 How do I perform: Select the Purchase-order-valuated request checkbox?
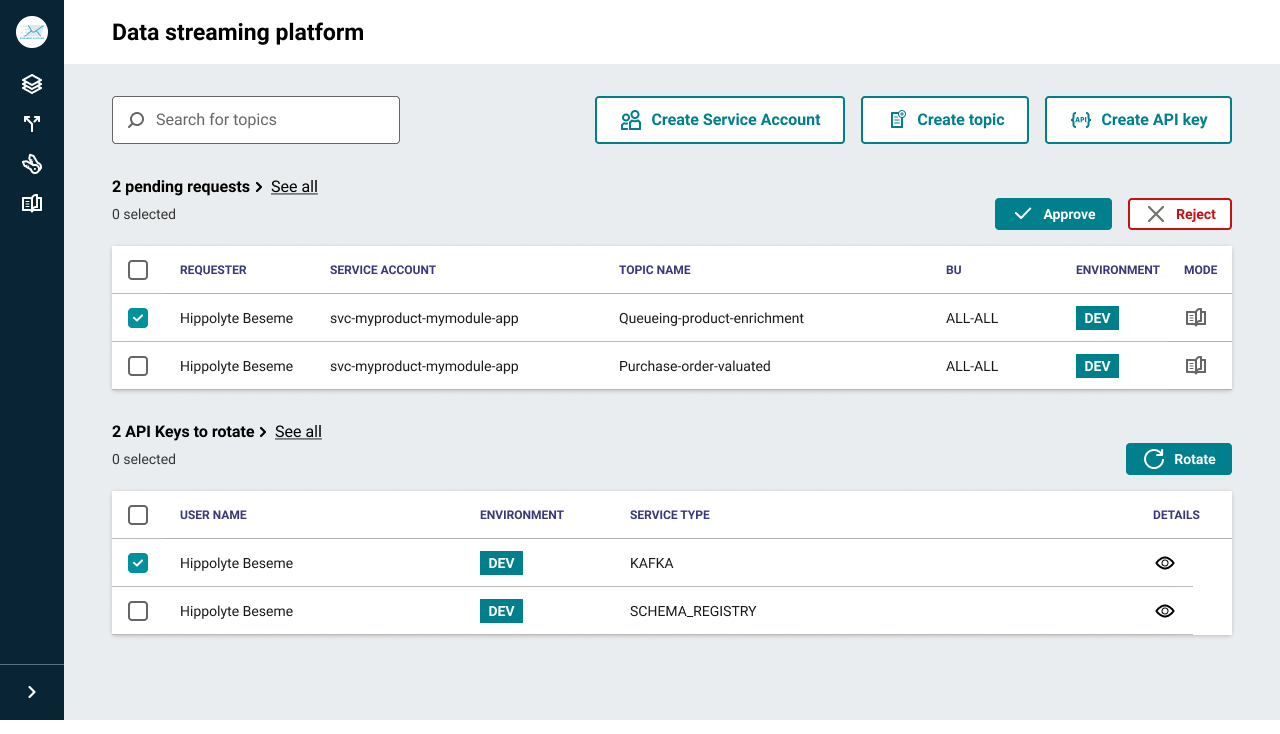point(138,366)
